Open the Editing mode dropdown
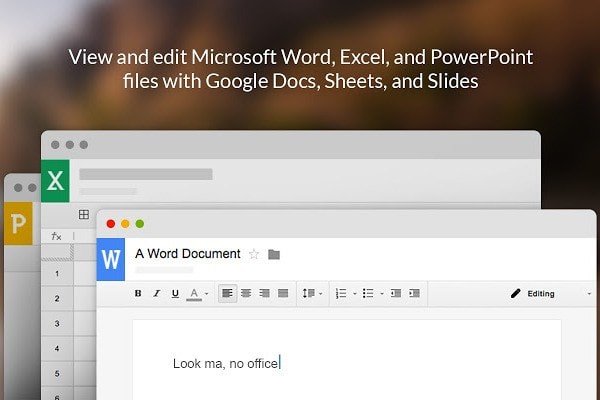This screenshot has width=600, height=400. click(545, 293)
